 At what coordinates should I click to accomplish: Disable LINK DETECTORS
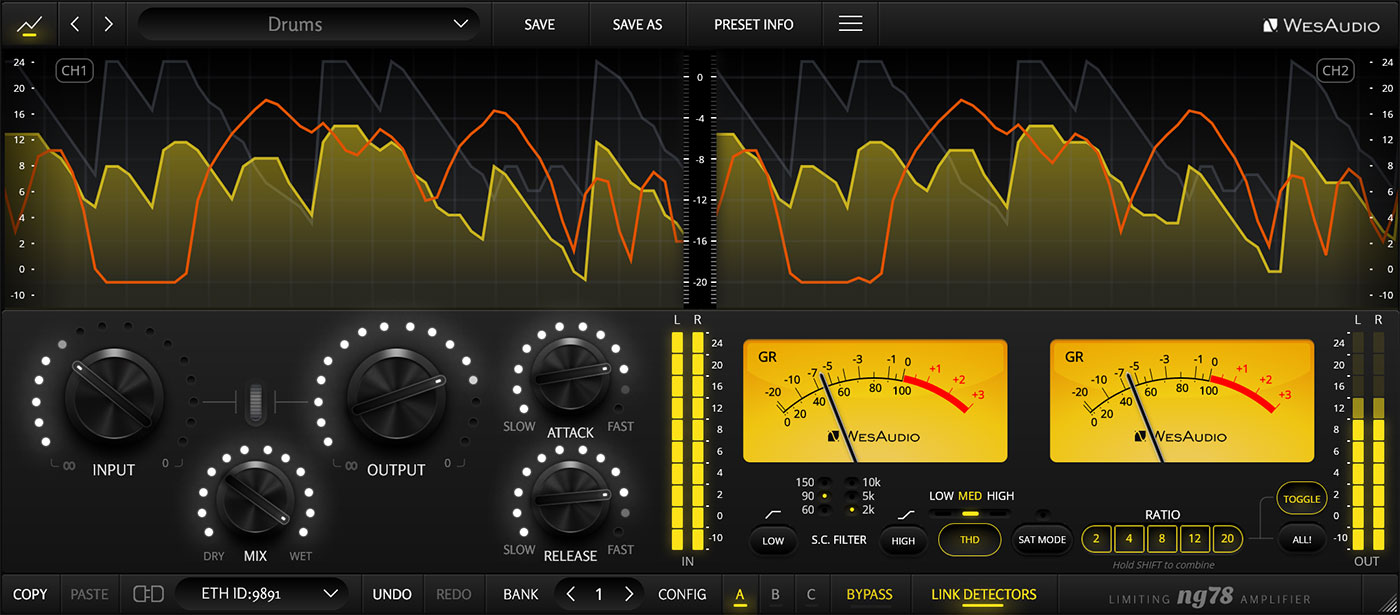[983, 594]
